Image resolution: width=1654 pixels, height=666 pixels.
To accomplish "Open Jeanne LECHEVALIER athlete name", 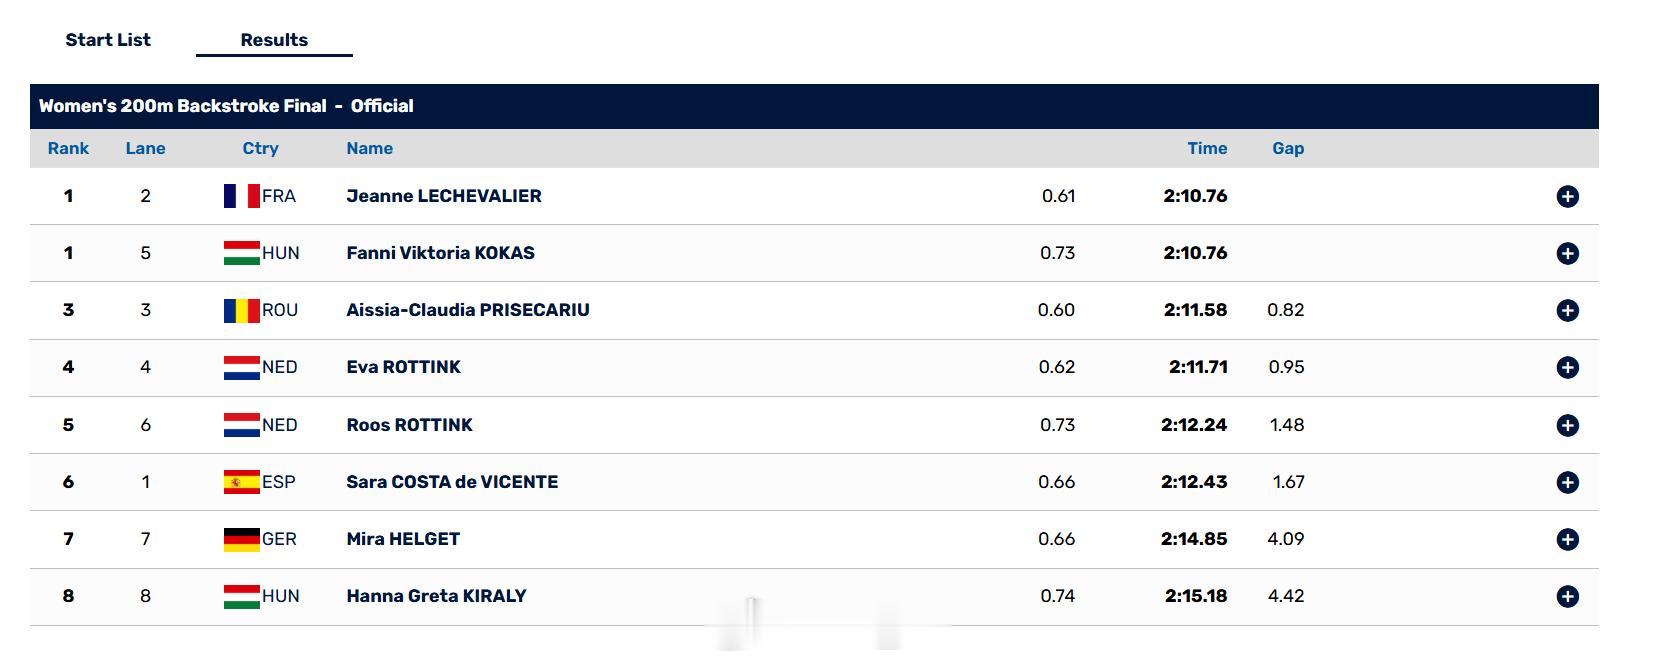I will pos(444,196).
